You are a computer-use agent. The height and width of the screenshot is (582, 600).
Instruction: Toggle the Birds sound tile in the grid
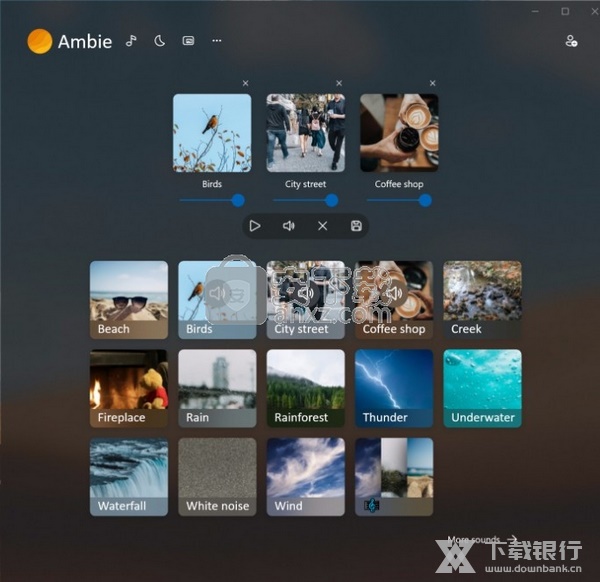pos(217,300)
